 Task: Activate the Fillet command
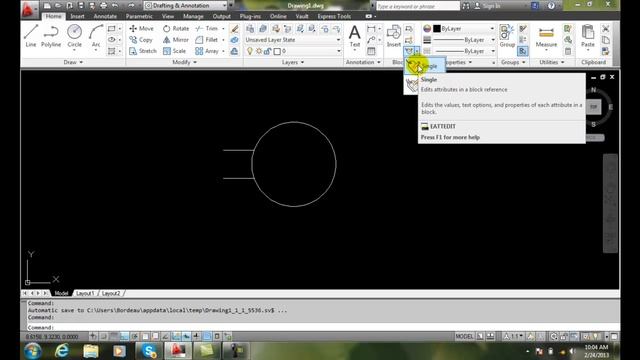click(x=207, y=40)
